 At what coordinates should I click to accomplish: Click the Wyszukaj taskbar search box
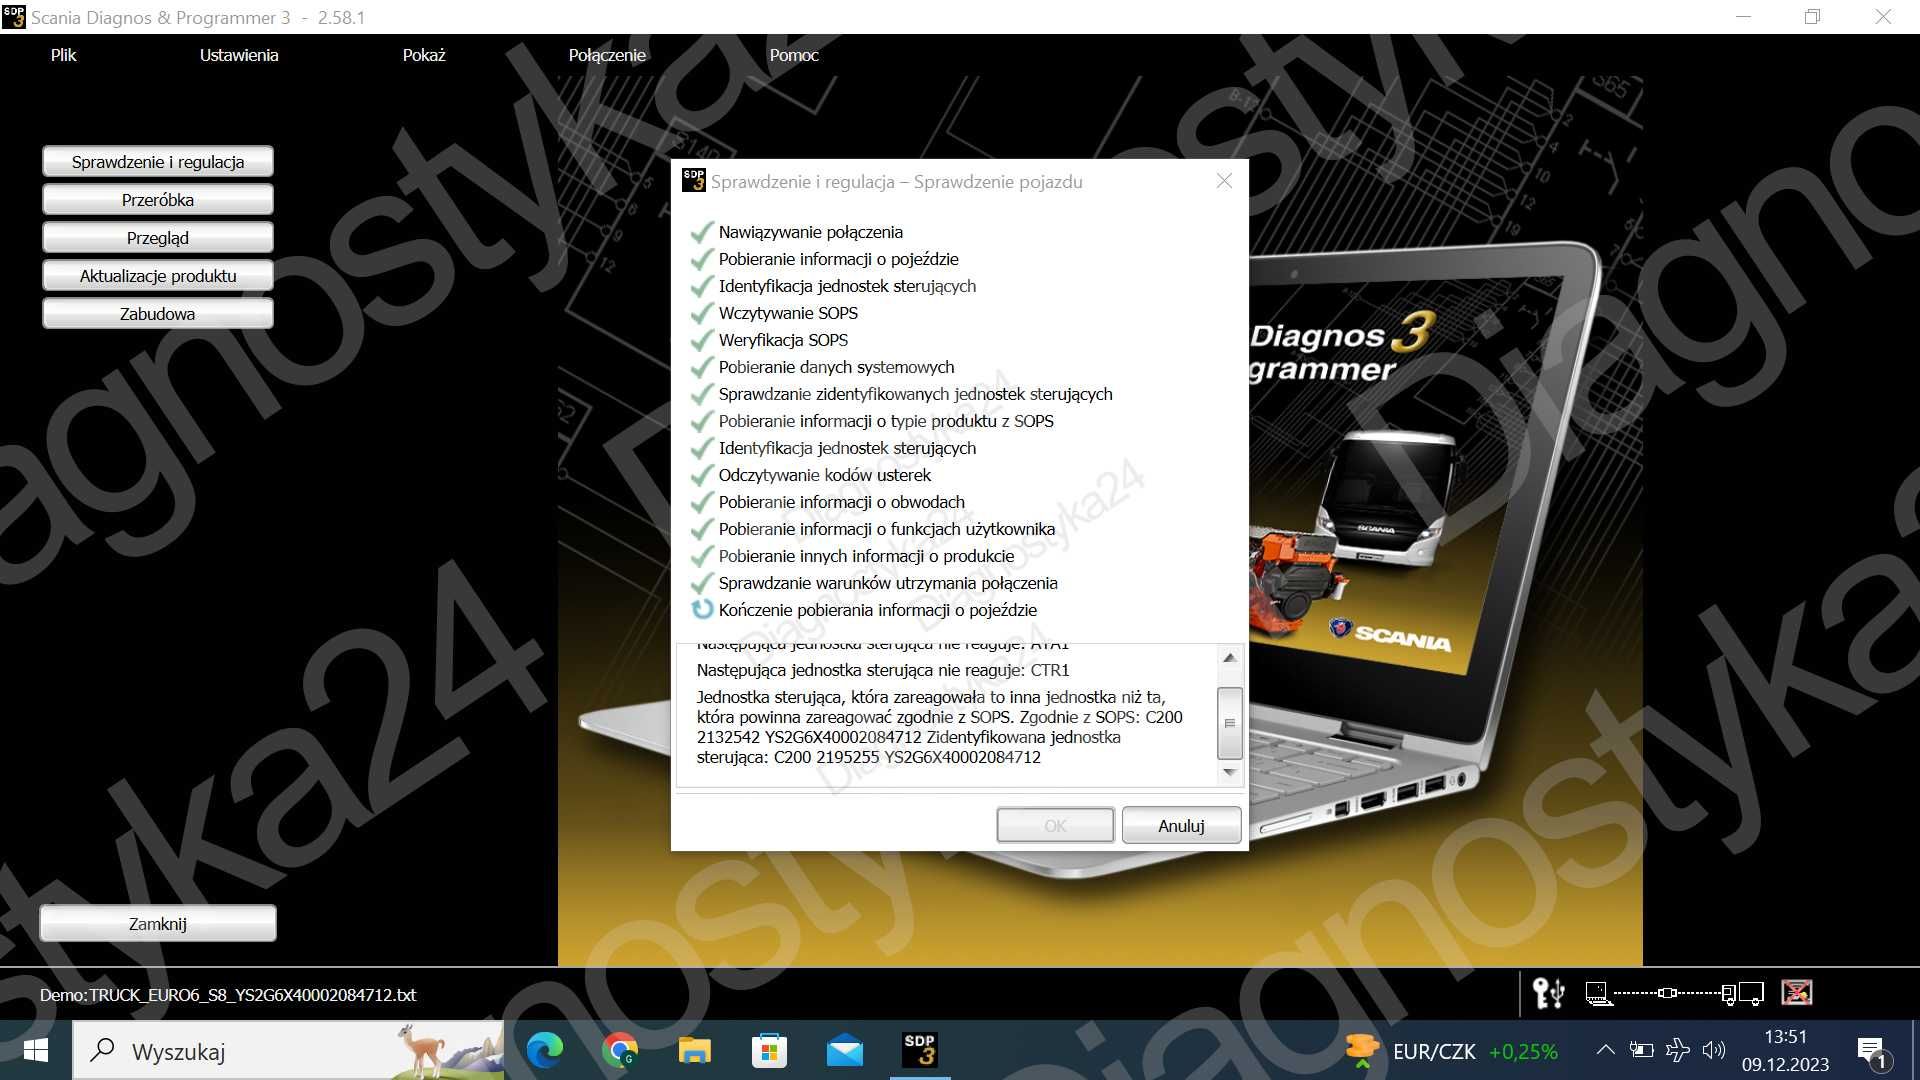pos(288,1051)
